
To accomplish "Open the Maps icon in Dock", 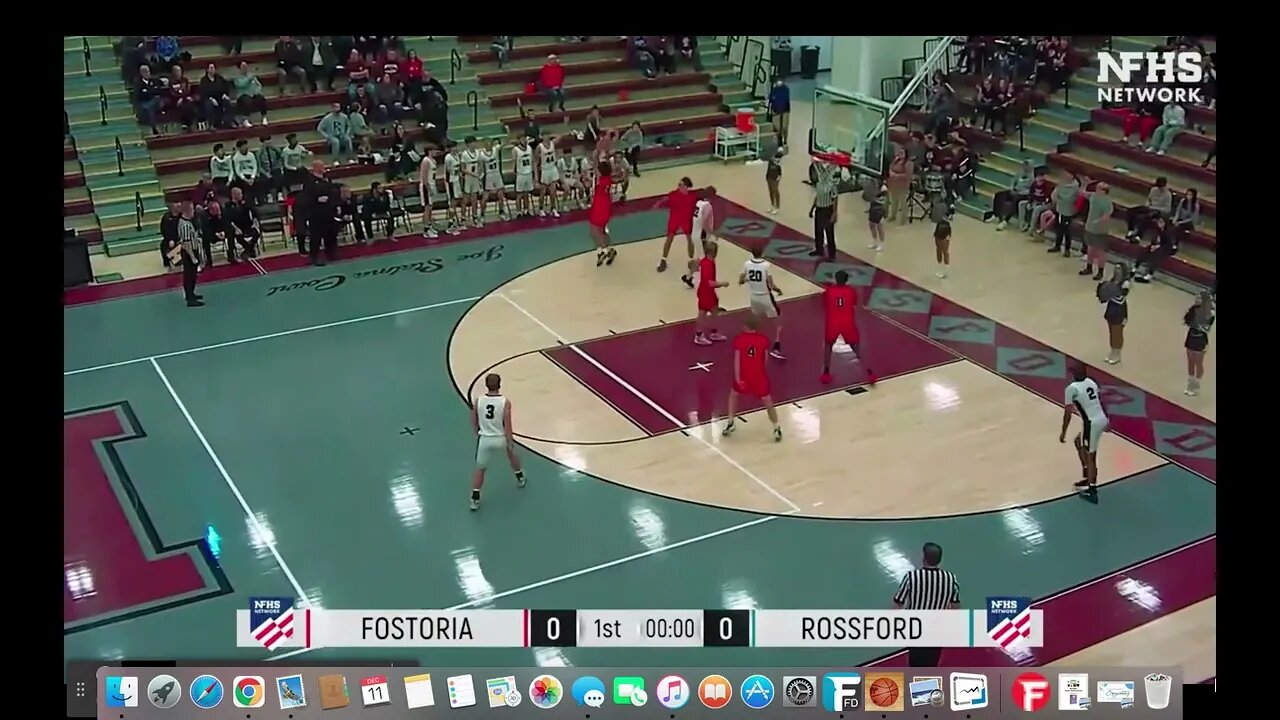I will coord(503,691).
